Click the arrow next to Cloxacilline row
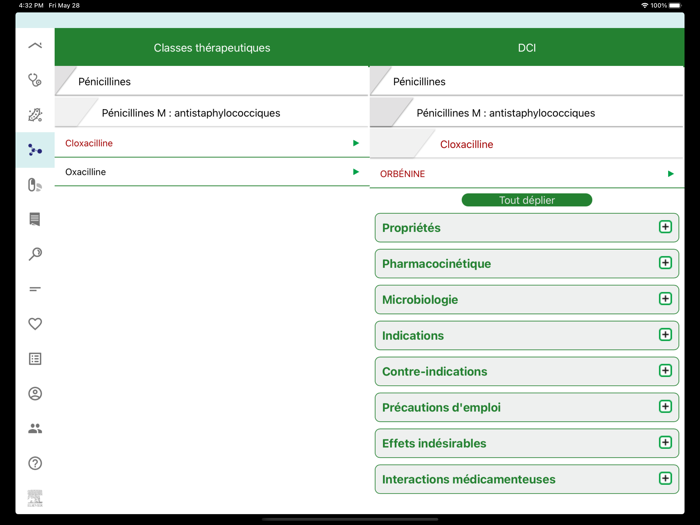Screen dimensions: 700x525 356,143
